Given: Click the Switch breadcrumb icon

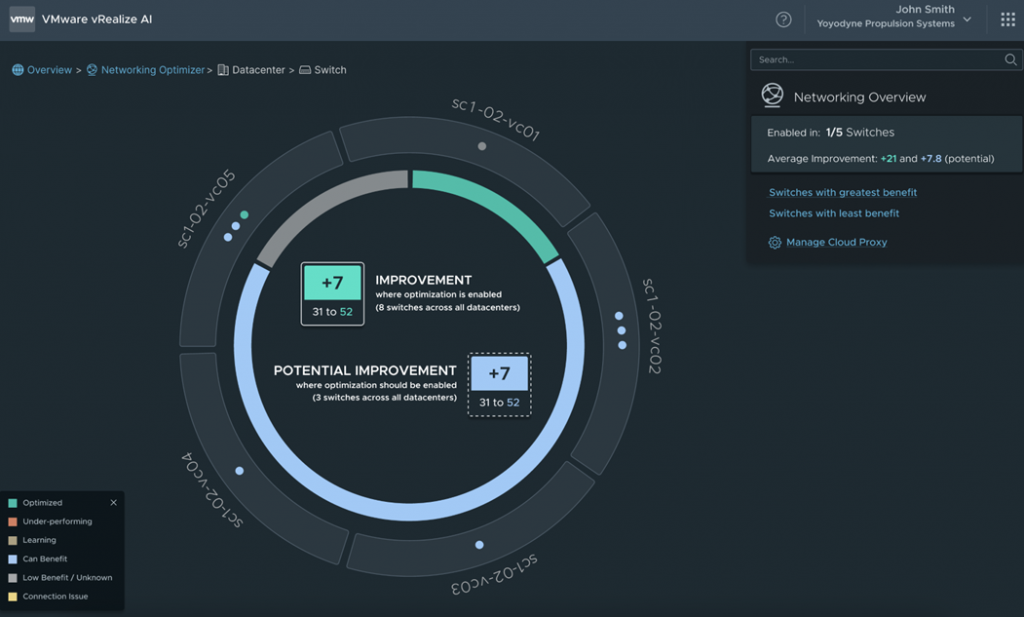Looking at the screenshot, I should (x=305, y=70).
